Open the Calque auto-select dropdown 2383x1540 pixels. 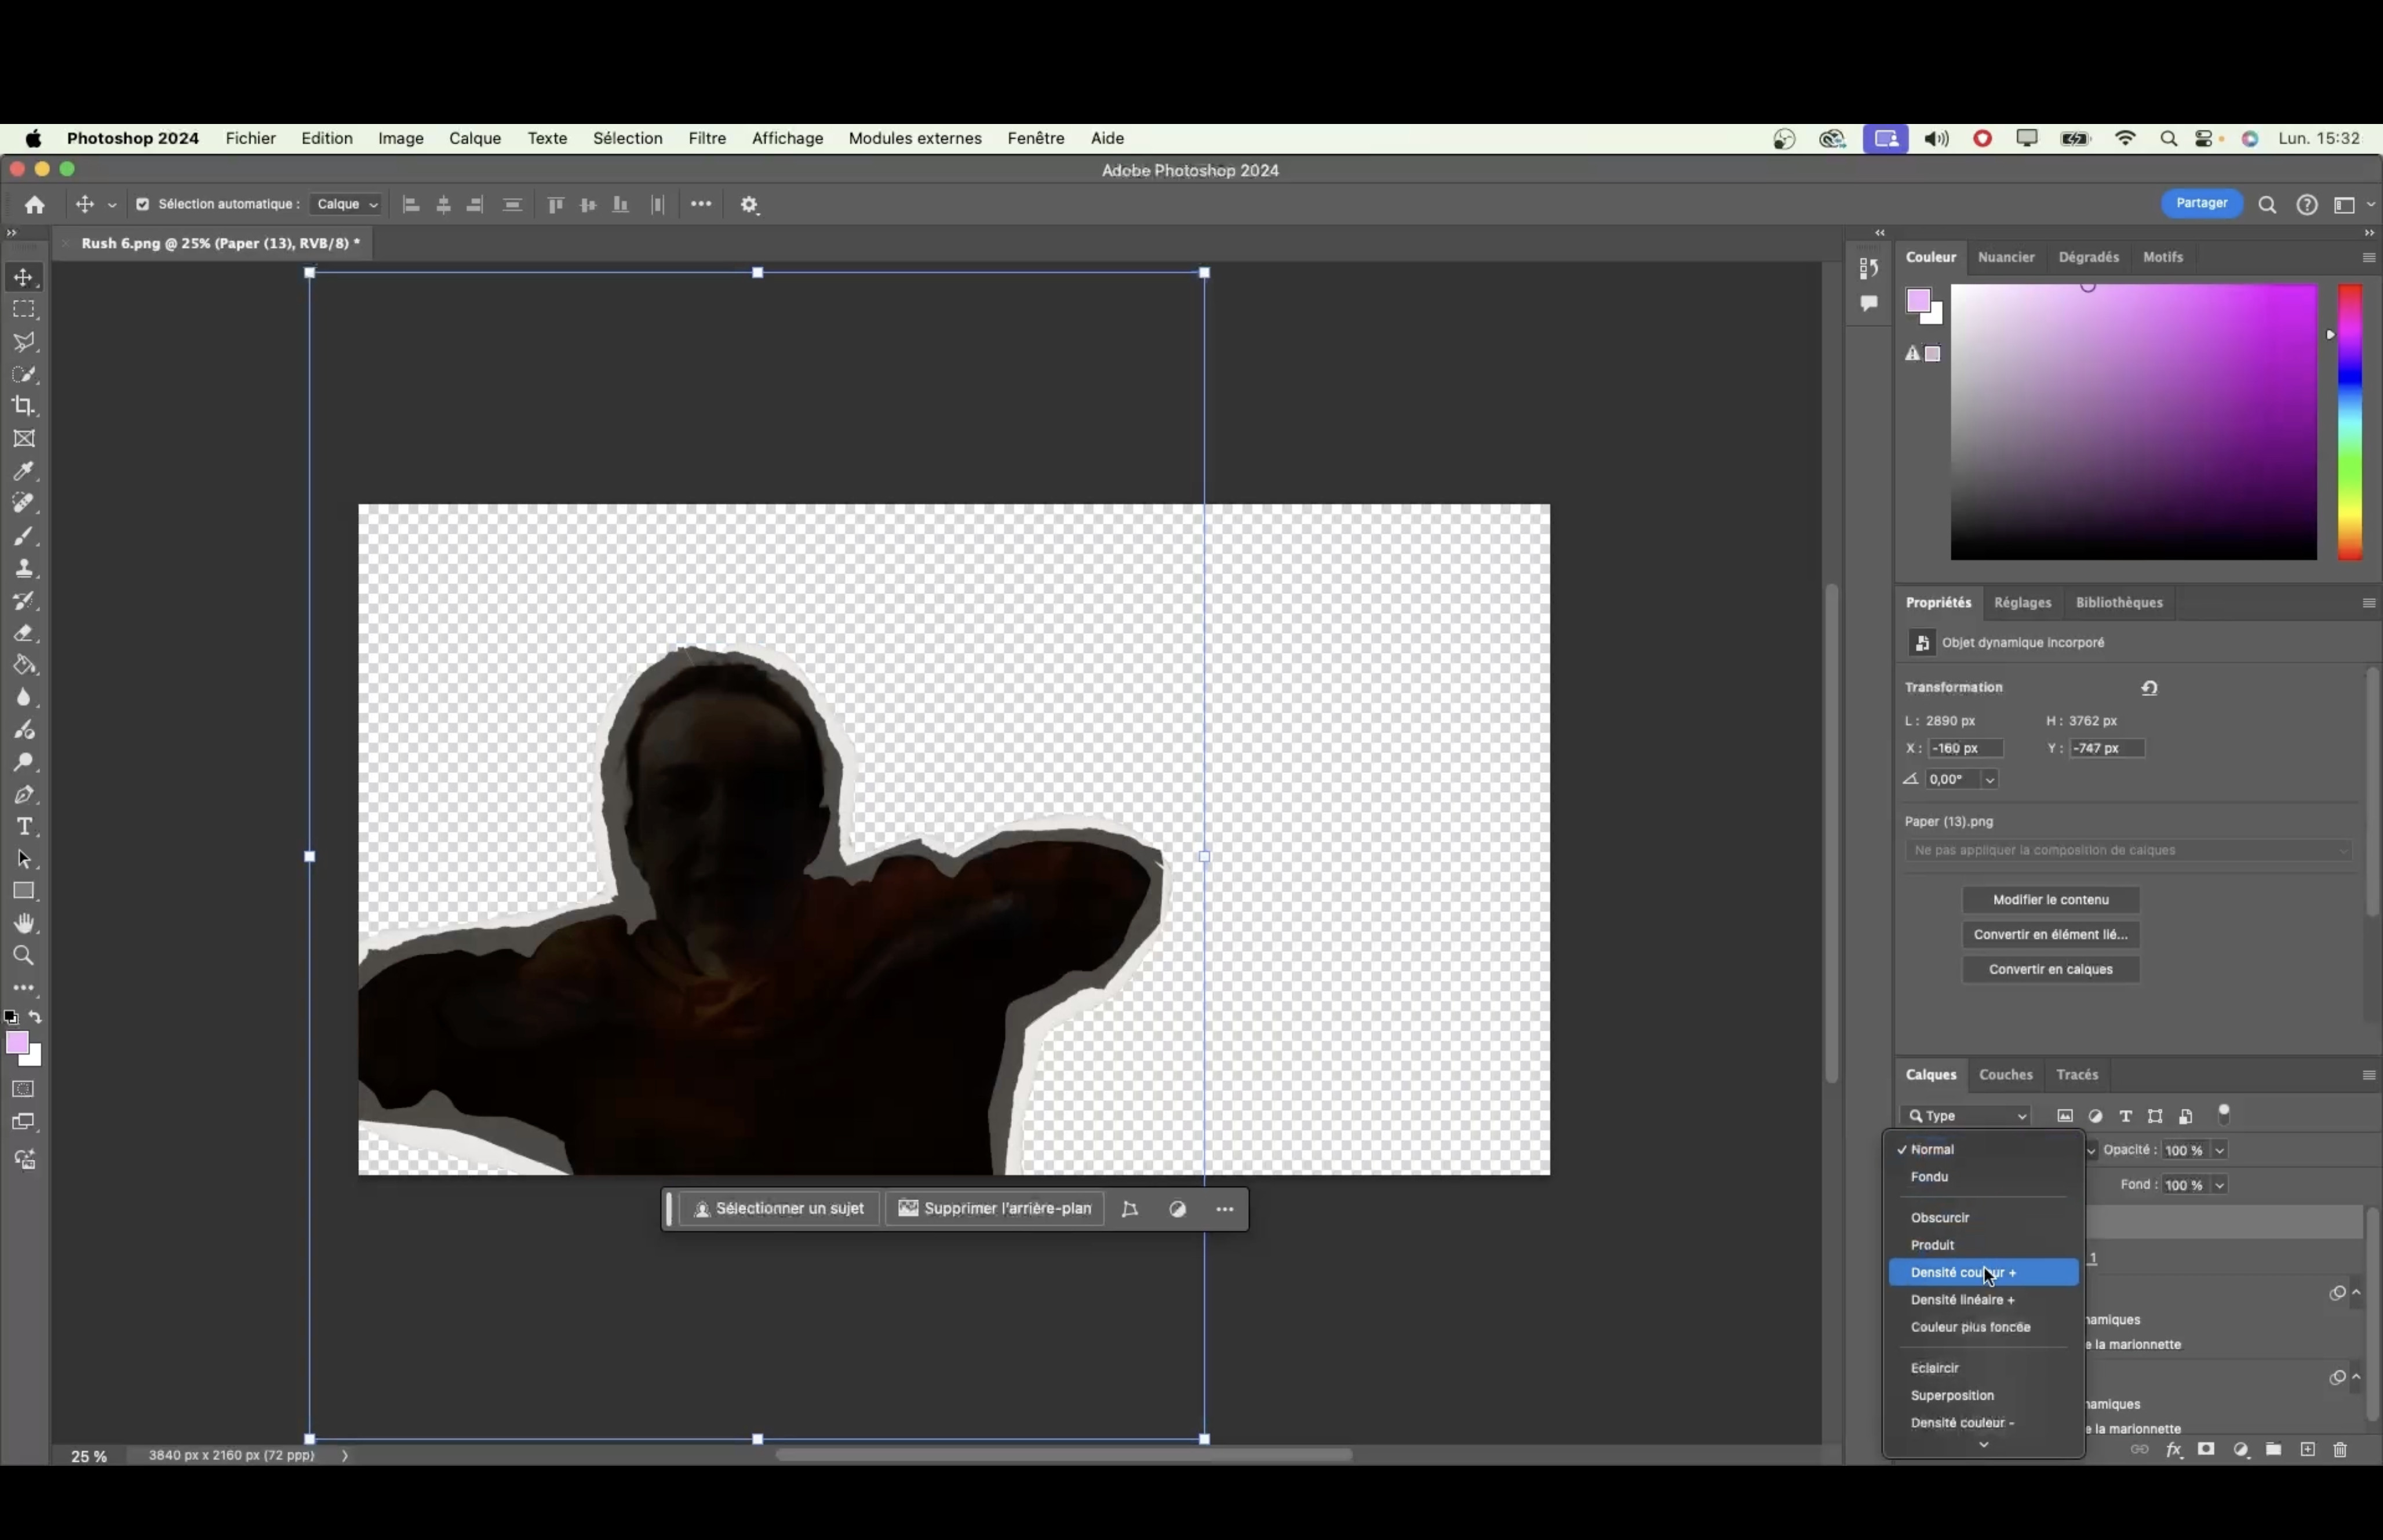[346, 204]
